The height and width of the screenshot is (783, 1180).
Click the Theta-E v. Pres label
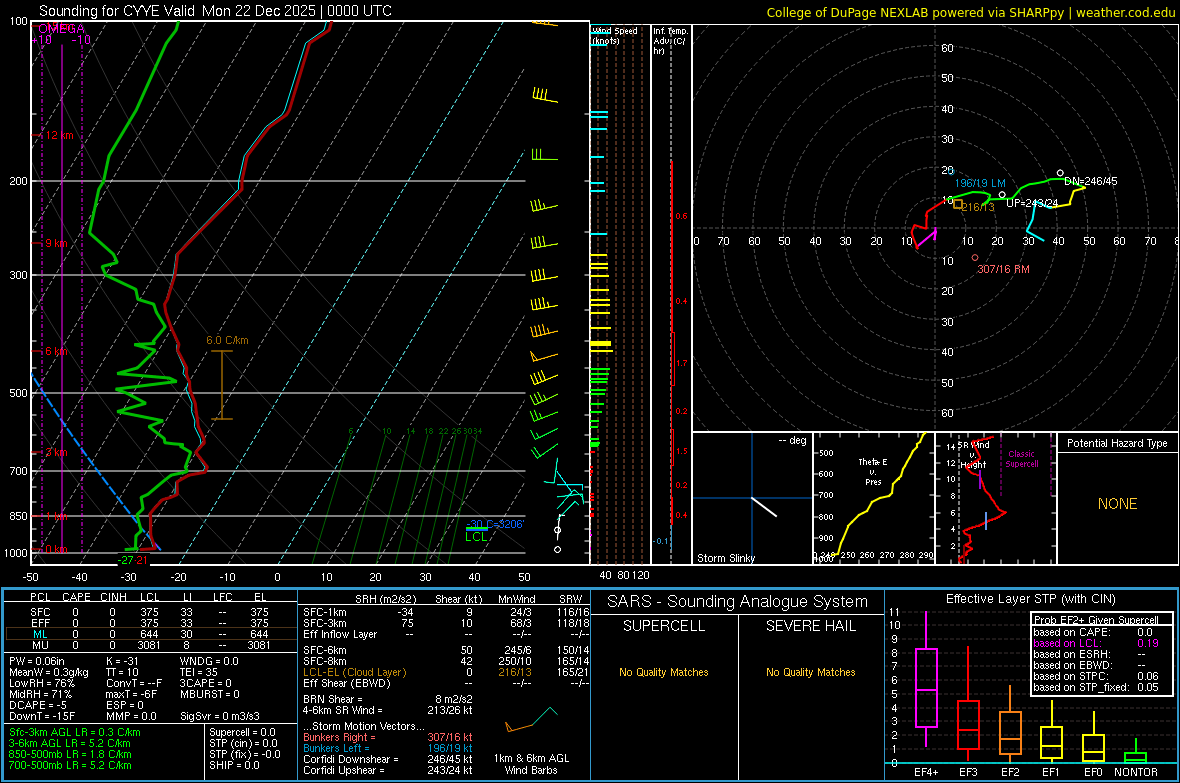point(873,471)
